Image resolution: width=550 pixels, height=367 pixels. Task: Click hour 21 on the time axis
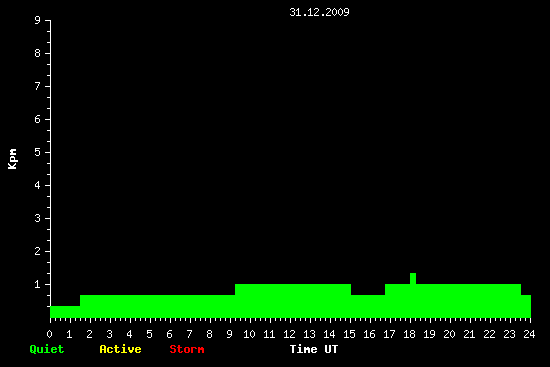[469, 334]
